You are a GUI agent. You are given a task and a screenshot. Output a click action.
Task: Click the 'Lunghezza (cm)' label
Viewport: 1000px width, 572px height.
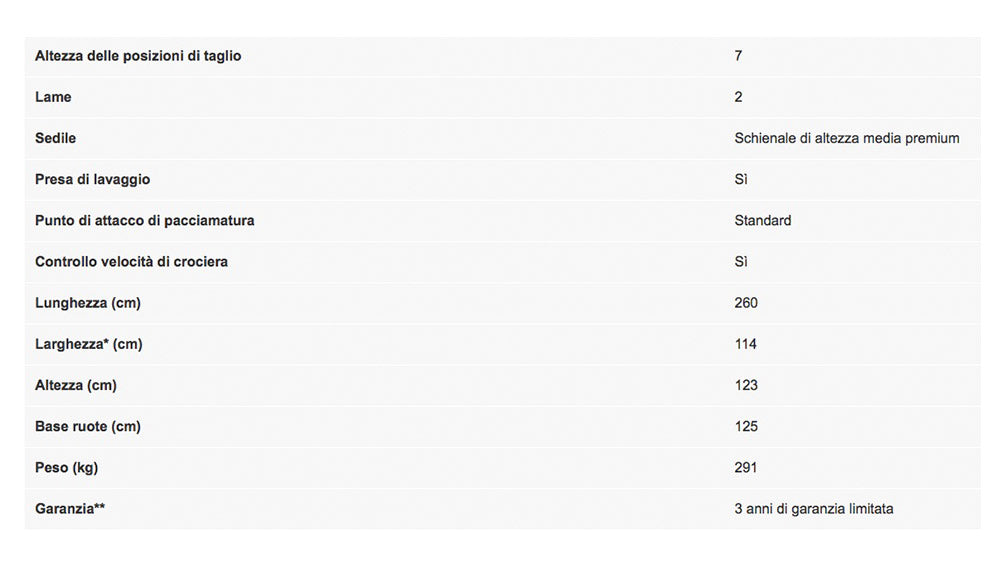click(88, 303)
